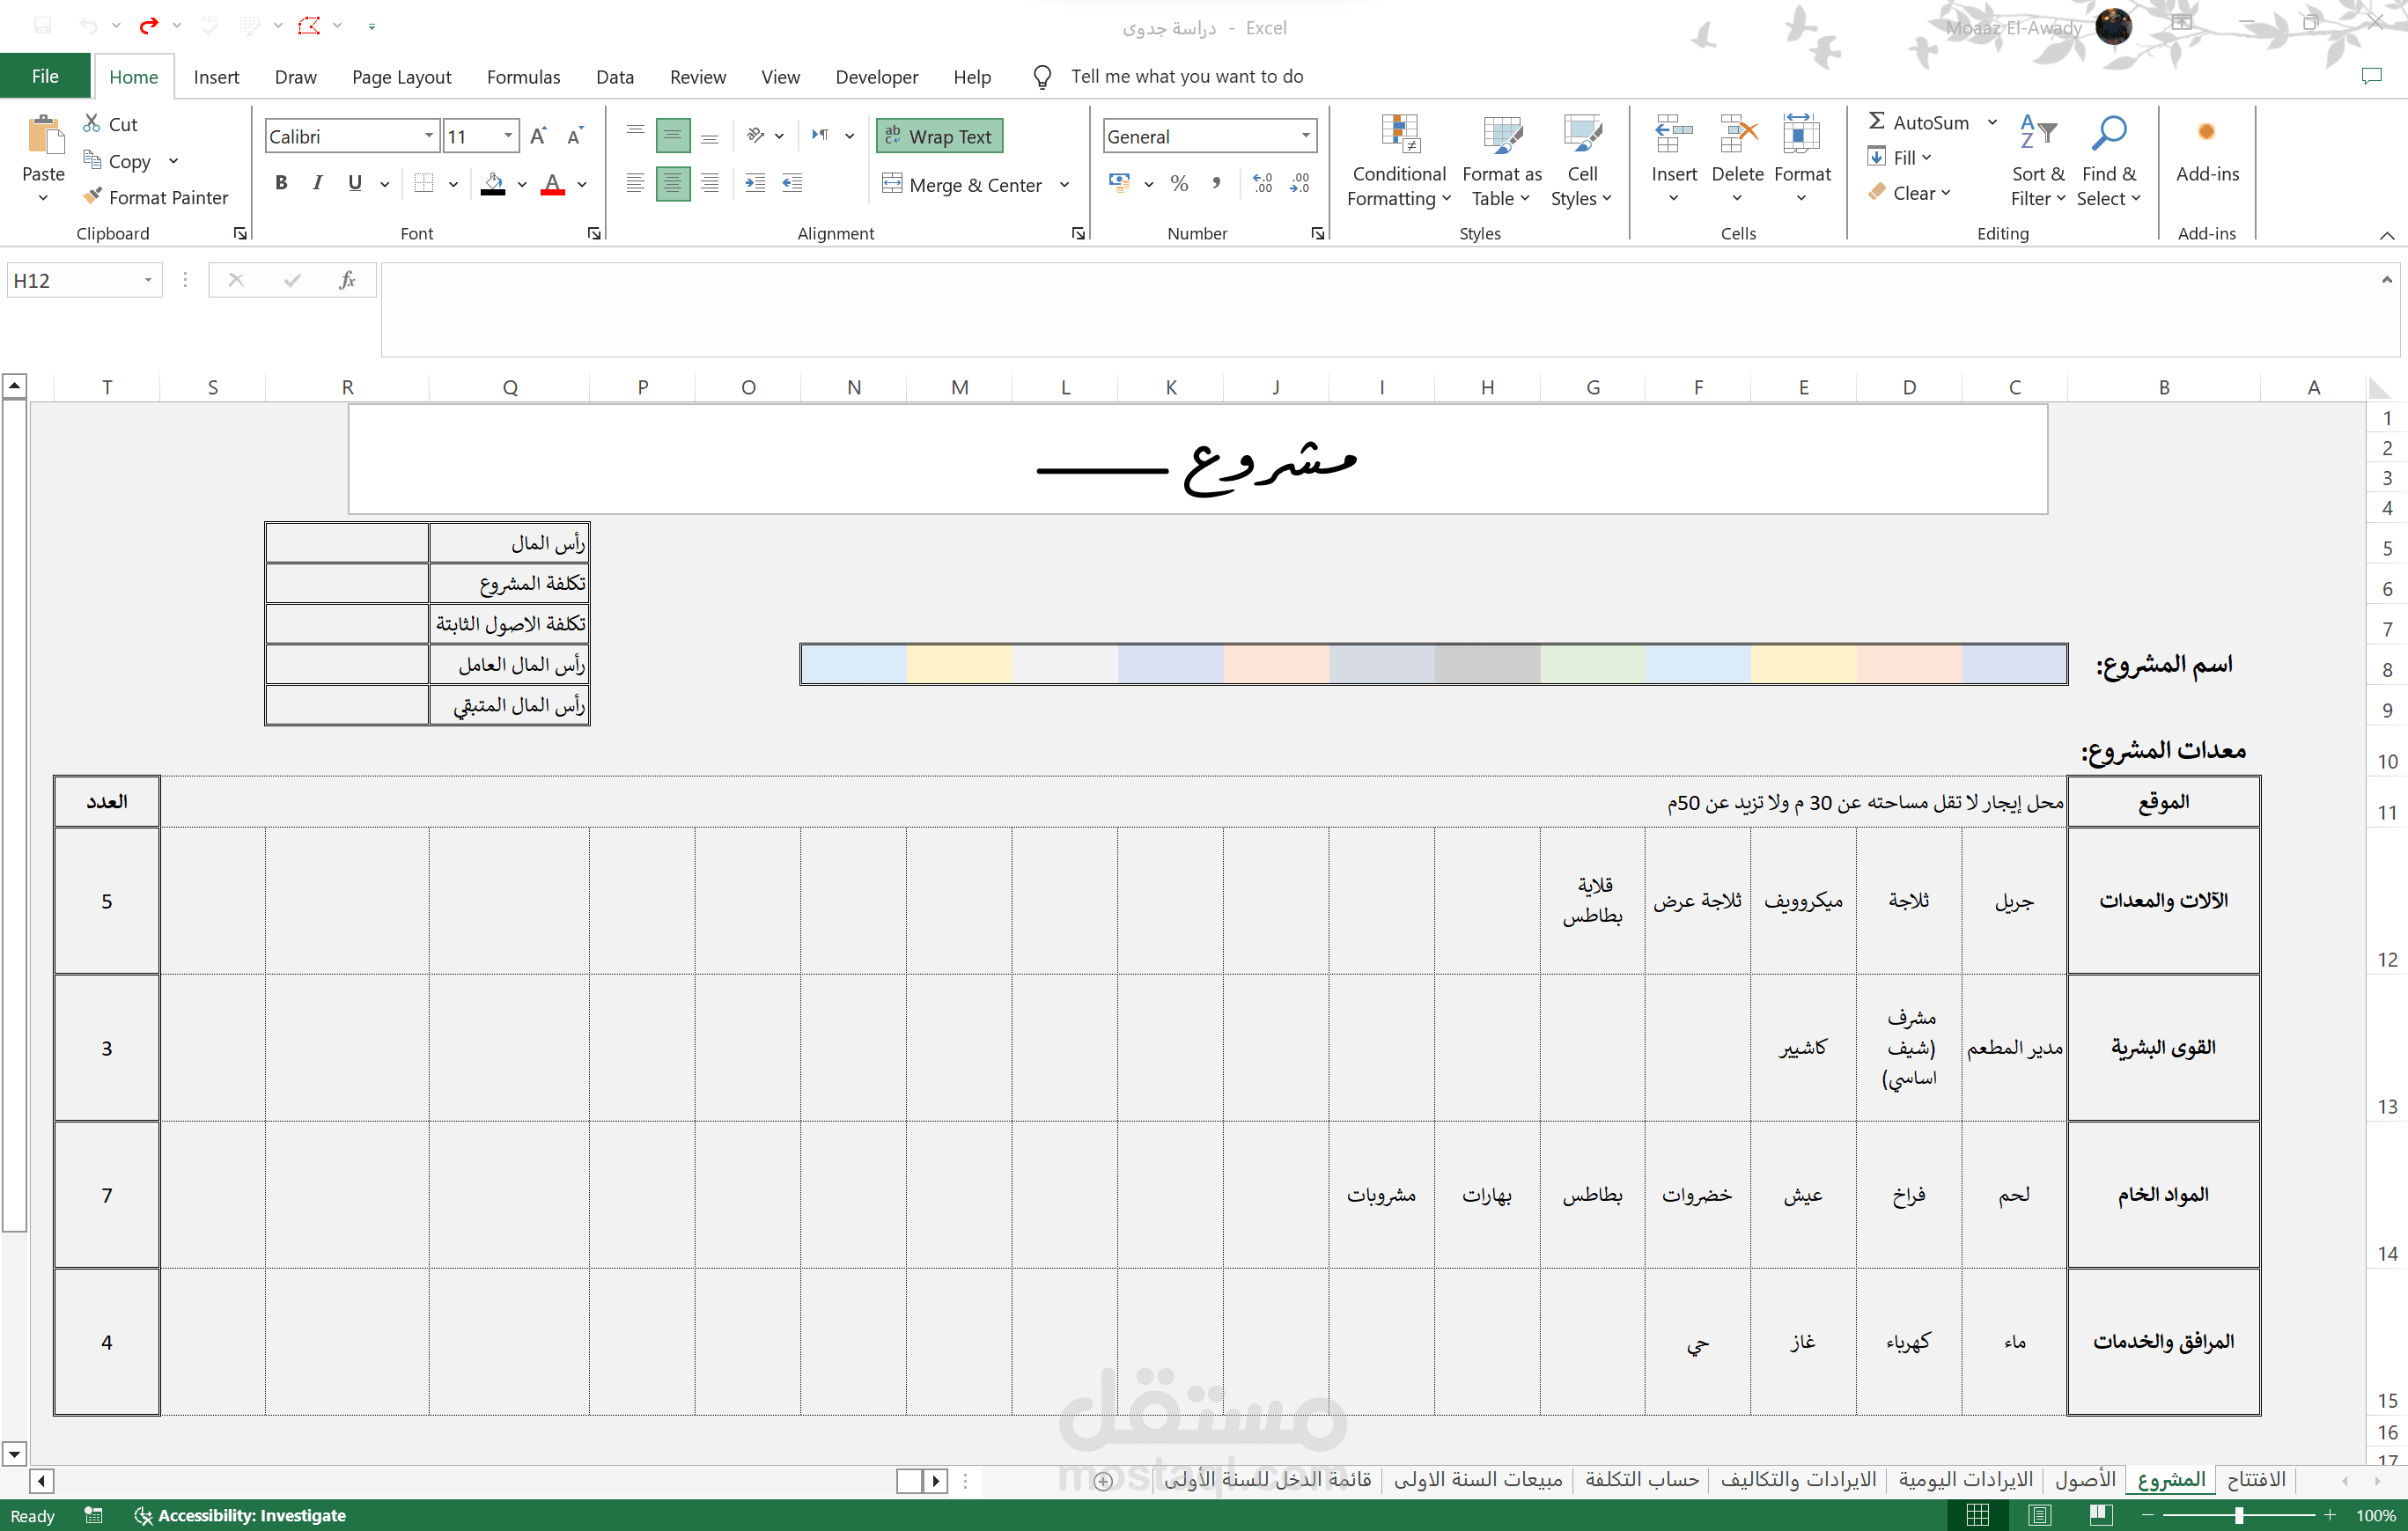Open the font name dropdown

pyautogui.click(x=428, y=135)
